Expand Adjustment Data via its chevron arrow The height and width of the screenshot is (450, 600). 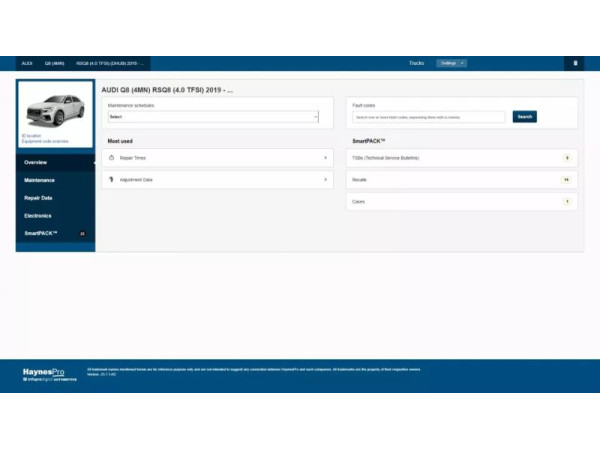[326, 180]
